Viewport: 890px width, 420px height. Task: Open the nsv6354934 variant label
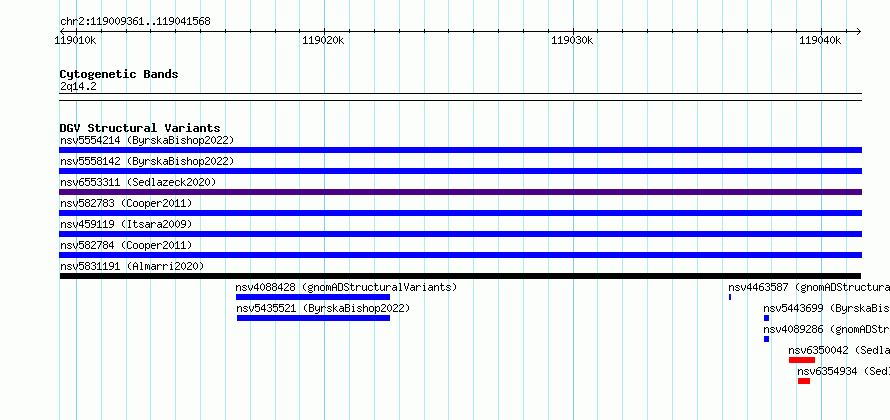(843, 371)
